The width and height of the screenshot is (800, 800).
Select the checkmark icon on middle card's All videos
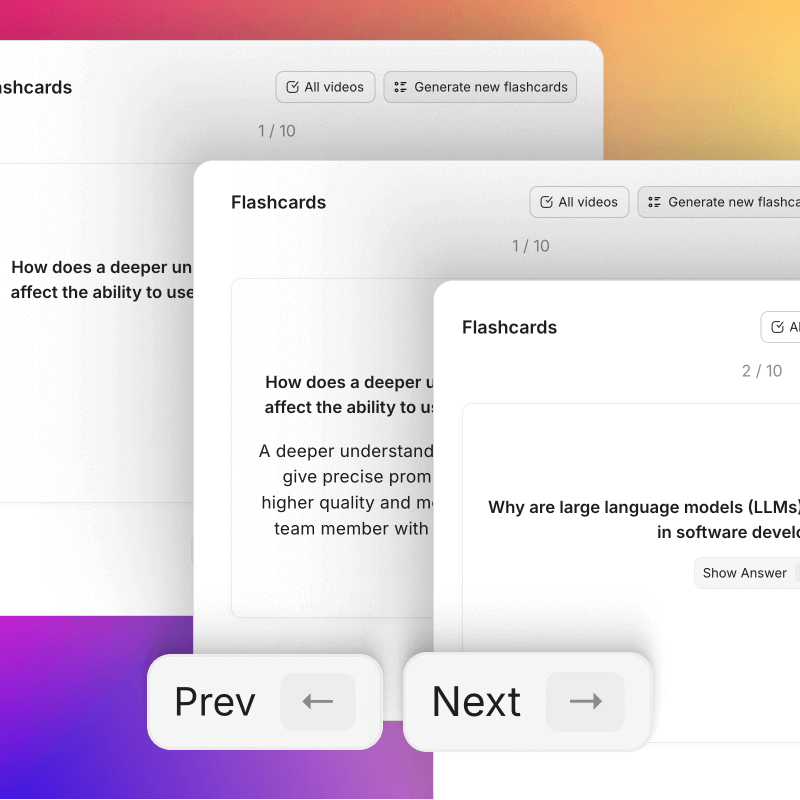(x=546, y=202)
